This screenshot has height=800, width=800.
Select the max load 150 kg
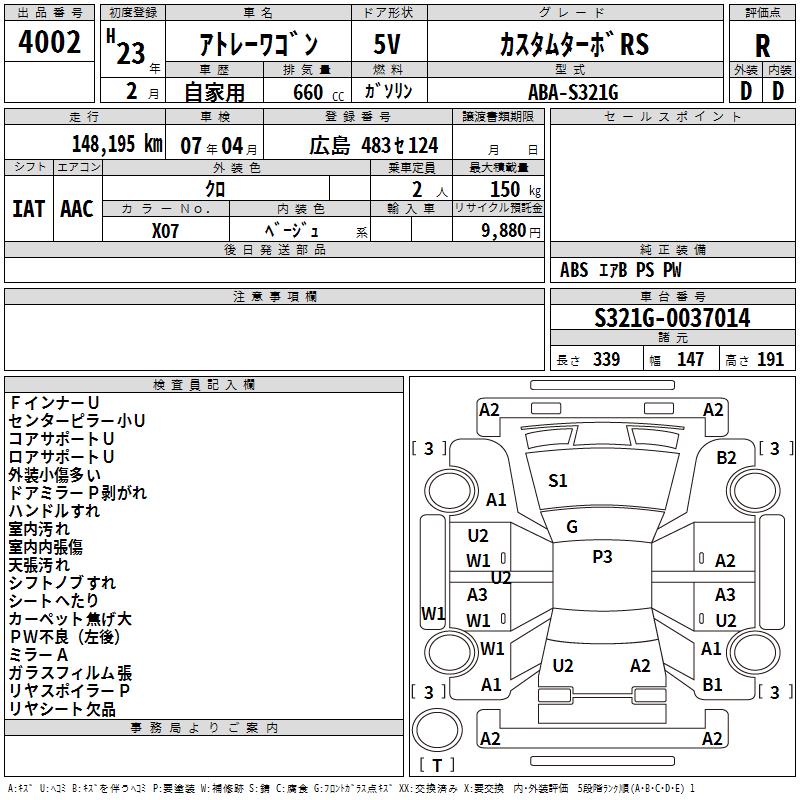tap(515, 190)
